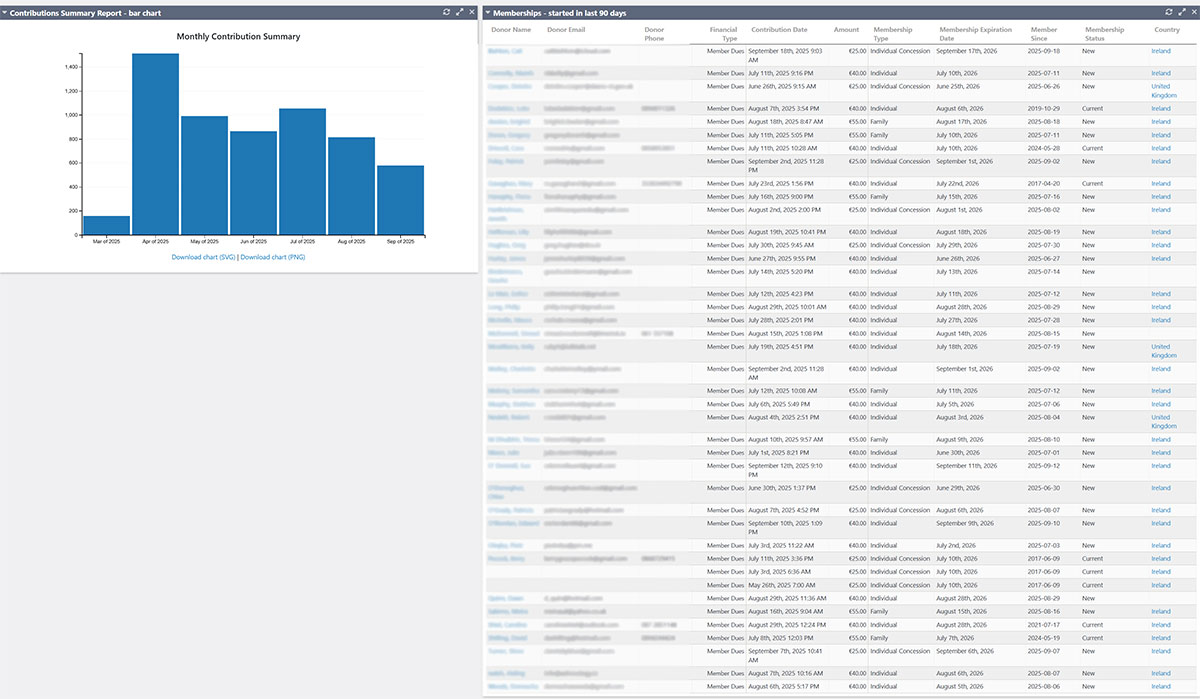Click the Mar of 2025 bar

[x=106, y=225]
